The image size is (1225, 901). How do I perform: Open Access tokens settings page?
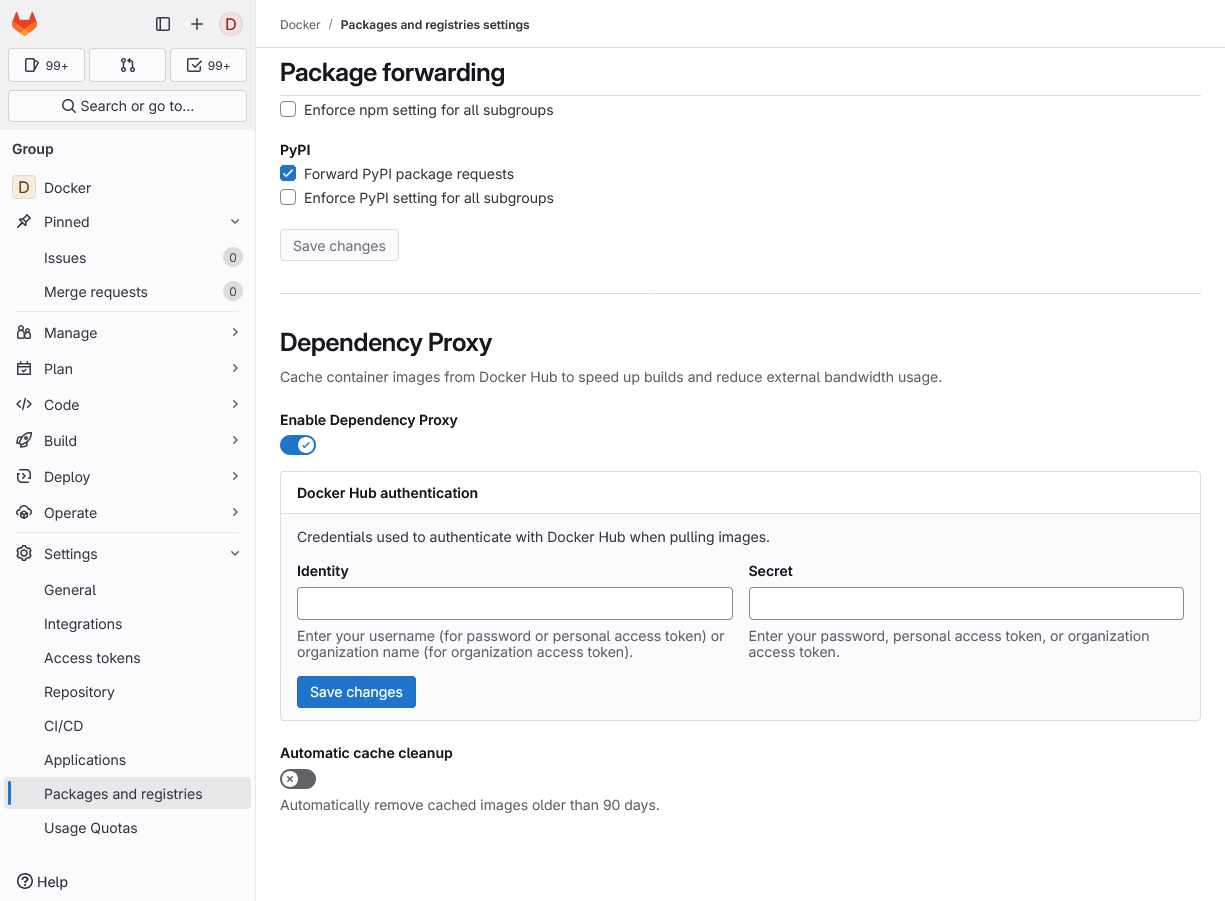click(92, 658)
